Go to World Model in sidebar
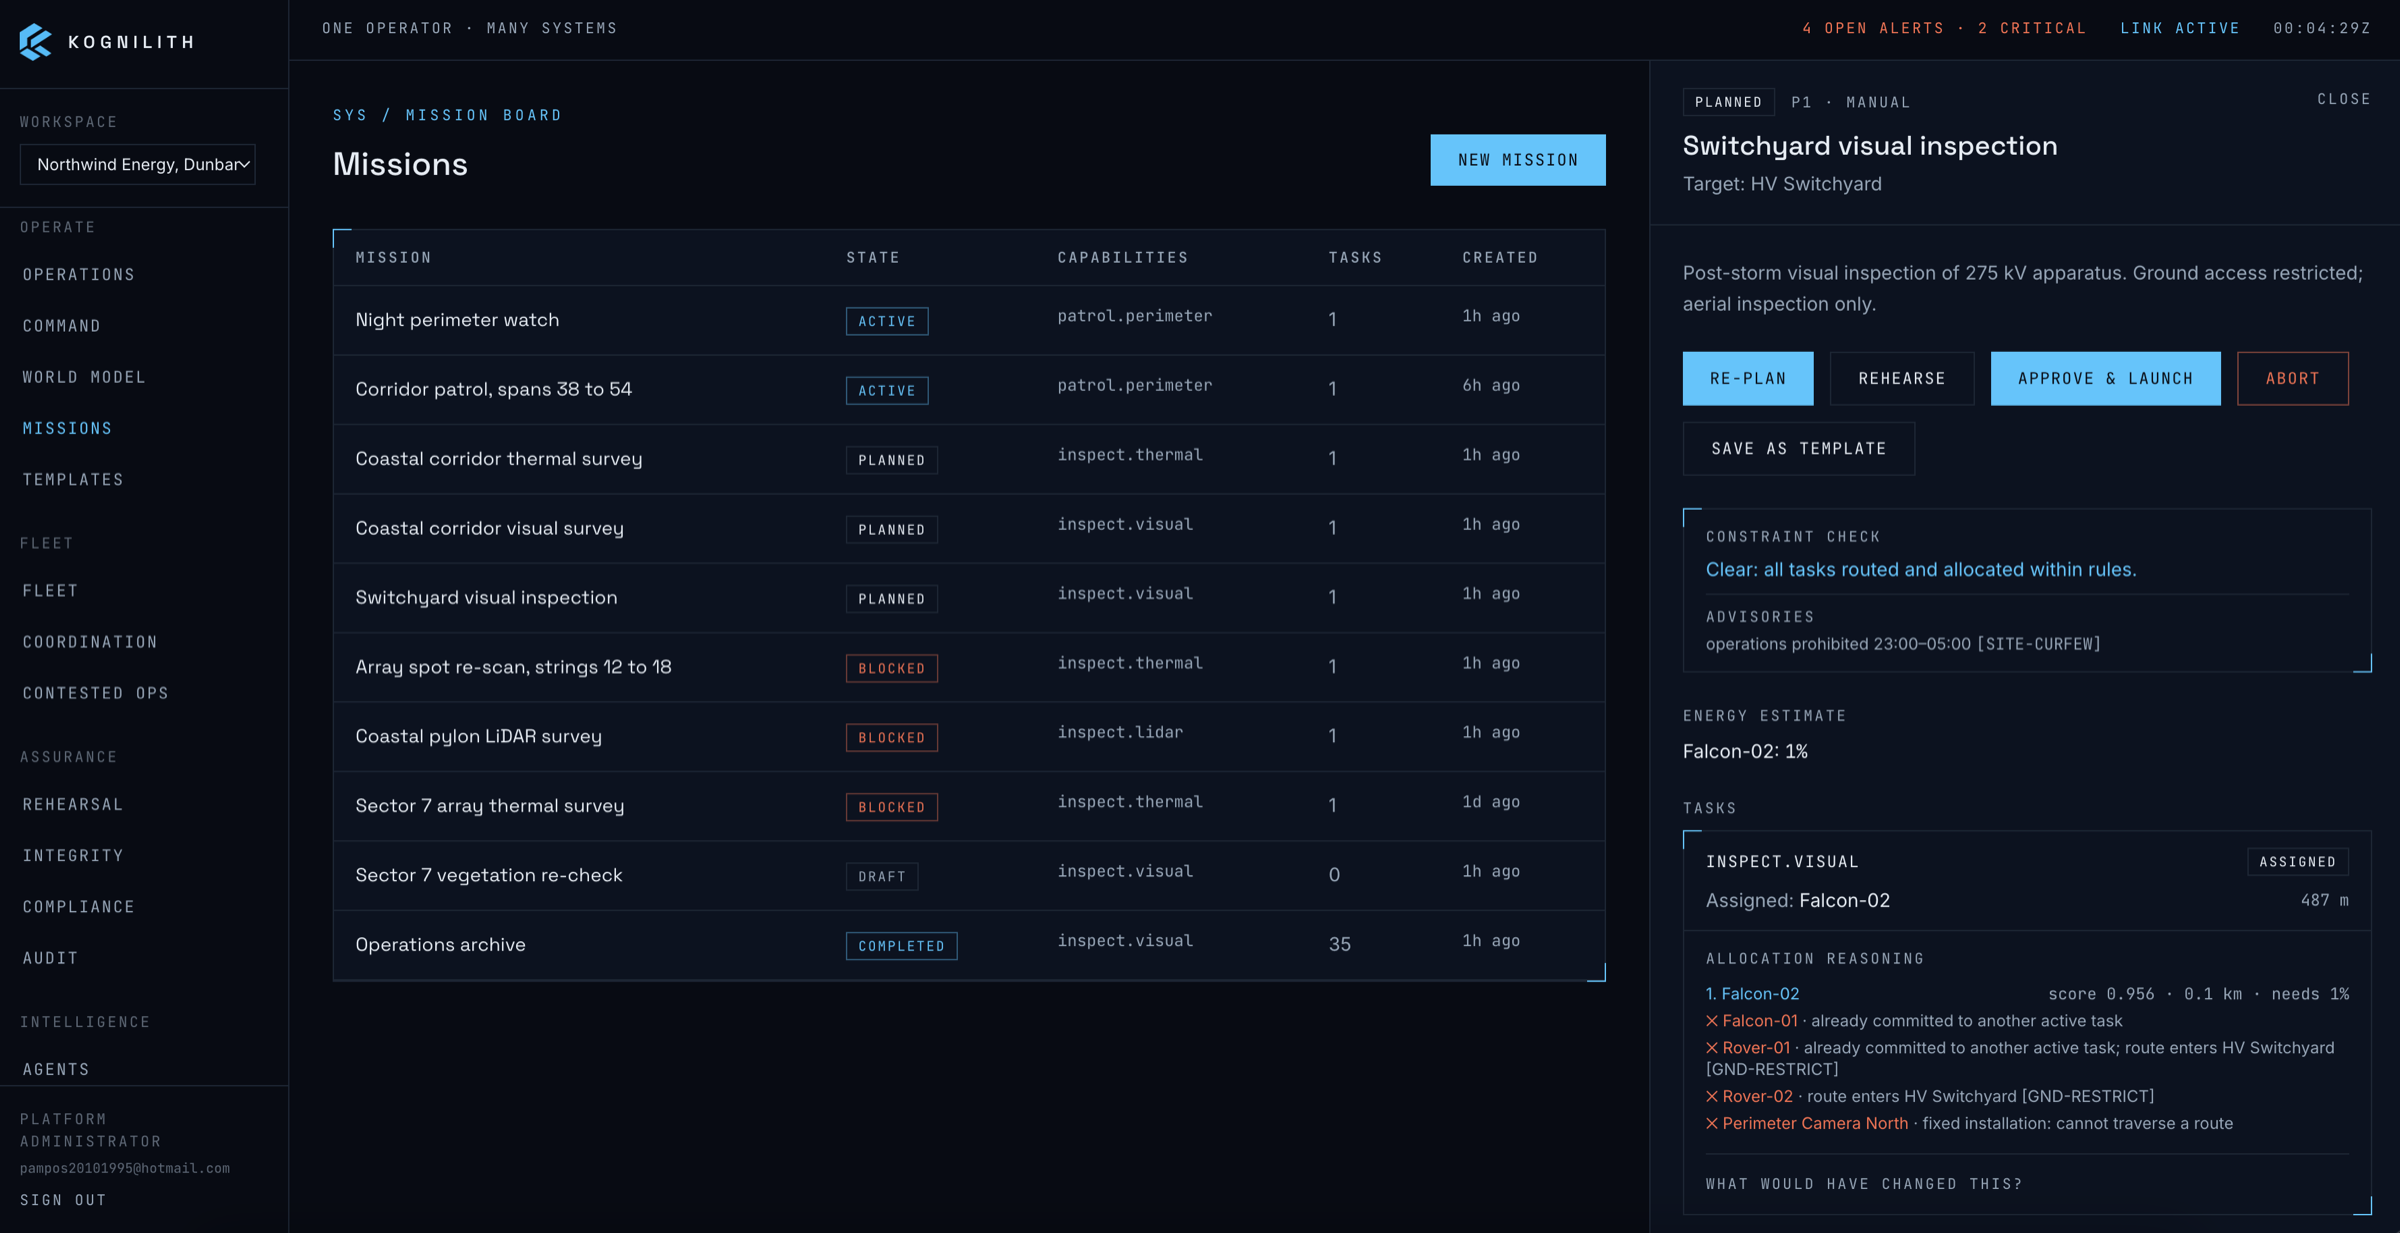The height and width of the screenshot is (1233, 2400). (x=84, y=377)
